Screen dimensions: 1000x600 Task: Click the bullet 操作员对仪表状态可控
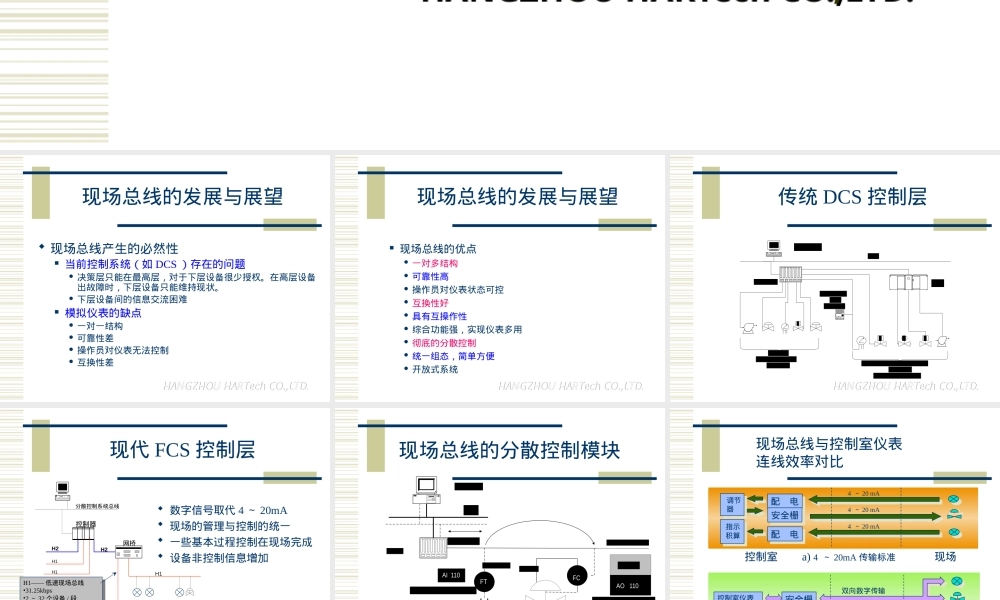click(457, 289)
